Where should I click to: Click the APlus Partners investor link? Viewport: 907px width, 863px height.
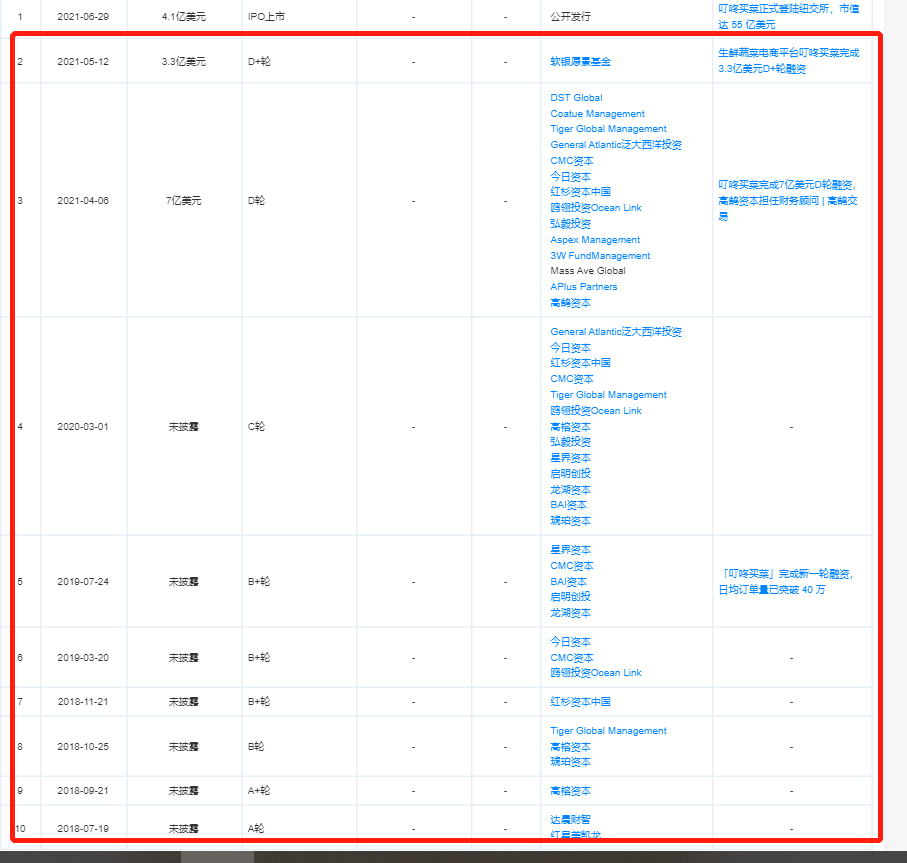pyautogui.click(x=584, y=287)
